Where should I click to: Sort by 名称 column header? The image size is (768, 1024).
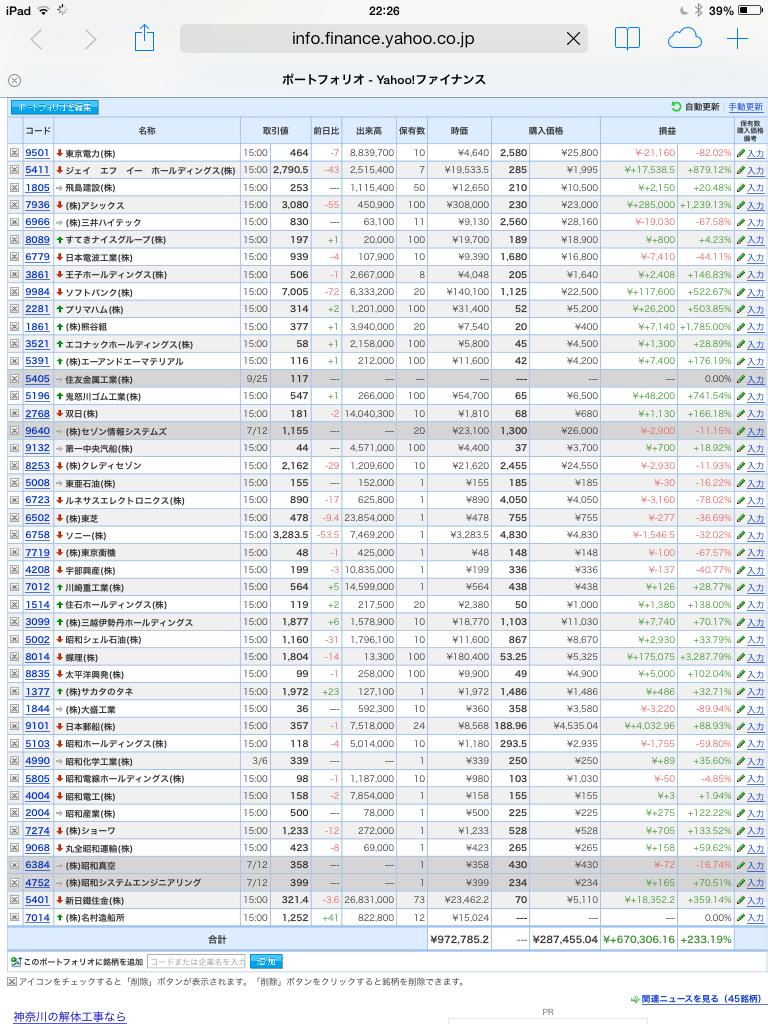point(147,131)
